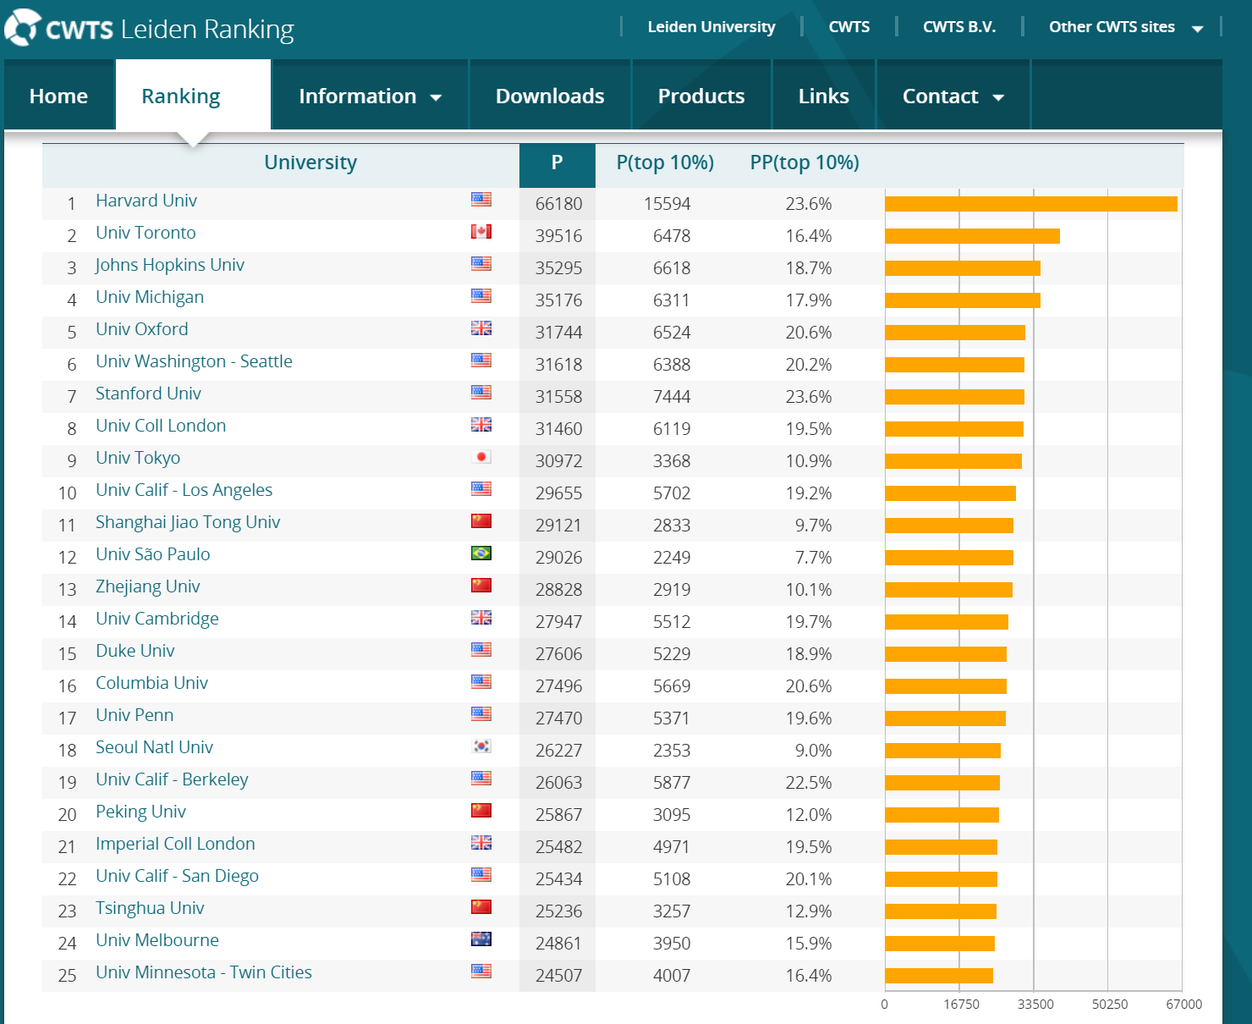
Task: Open the CWTS top link
Action: click(x=849, y=27)
